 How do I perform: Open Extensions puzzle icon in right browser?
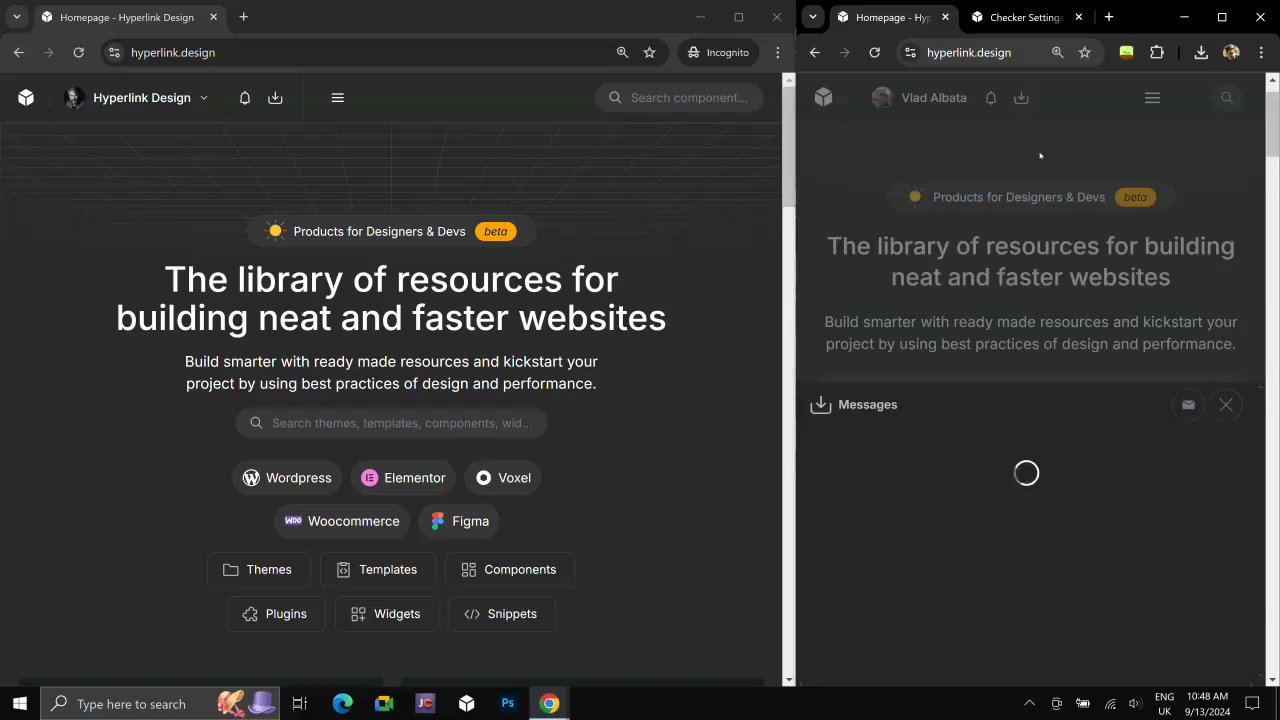tap(1157, 53)
